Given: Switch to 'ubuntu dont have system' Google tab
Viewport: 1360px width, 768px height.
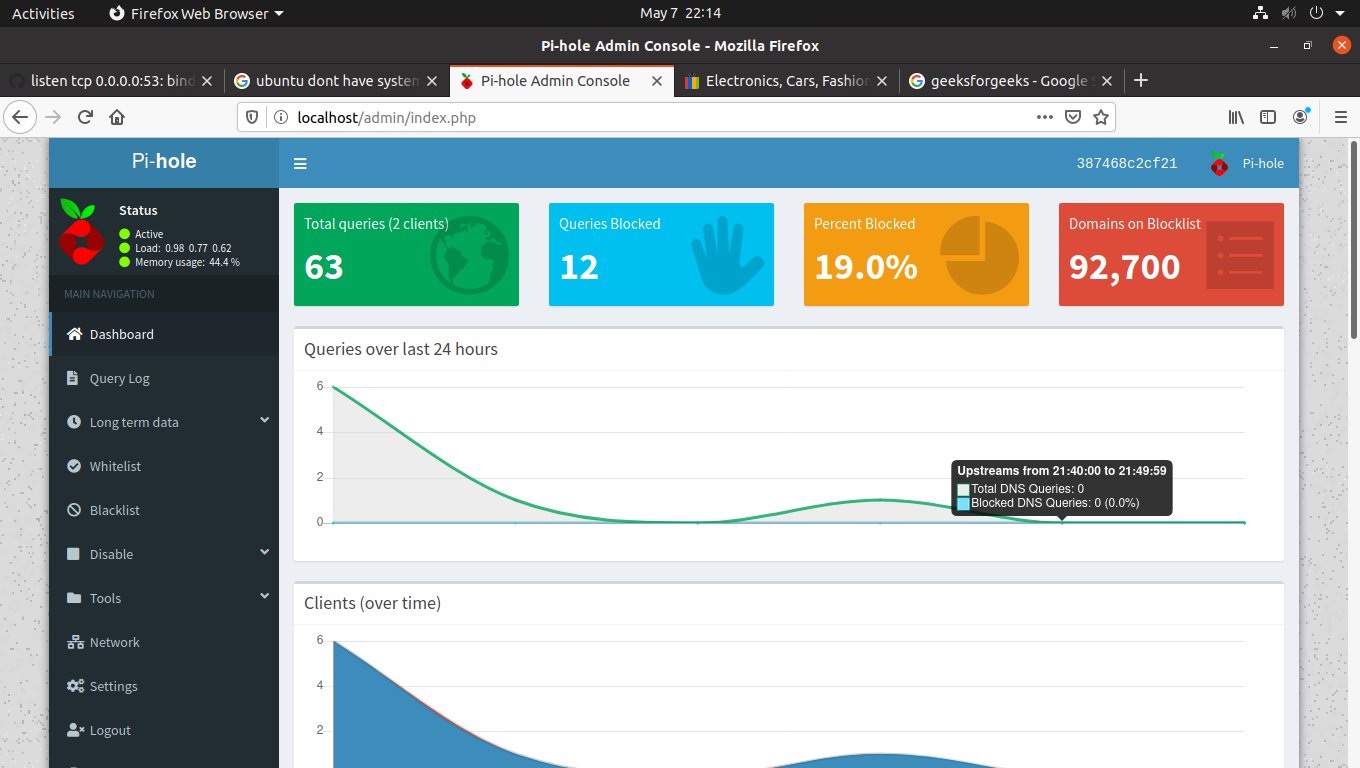Looking at the screenshot, I should [x=337, y=81].
